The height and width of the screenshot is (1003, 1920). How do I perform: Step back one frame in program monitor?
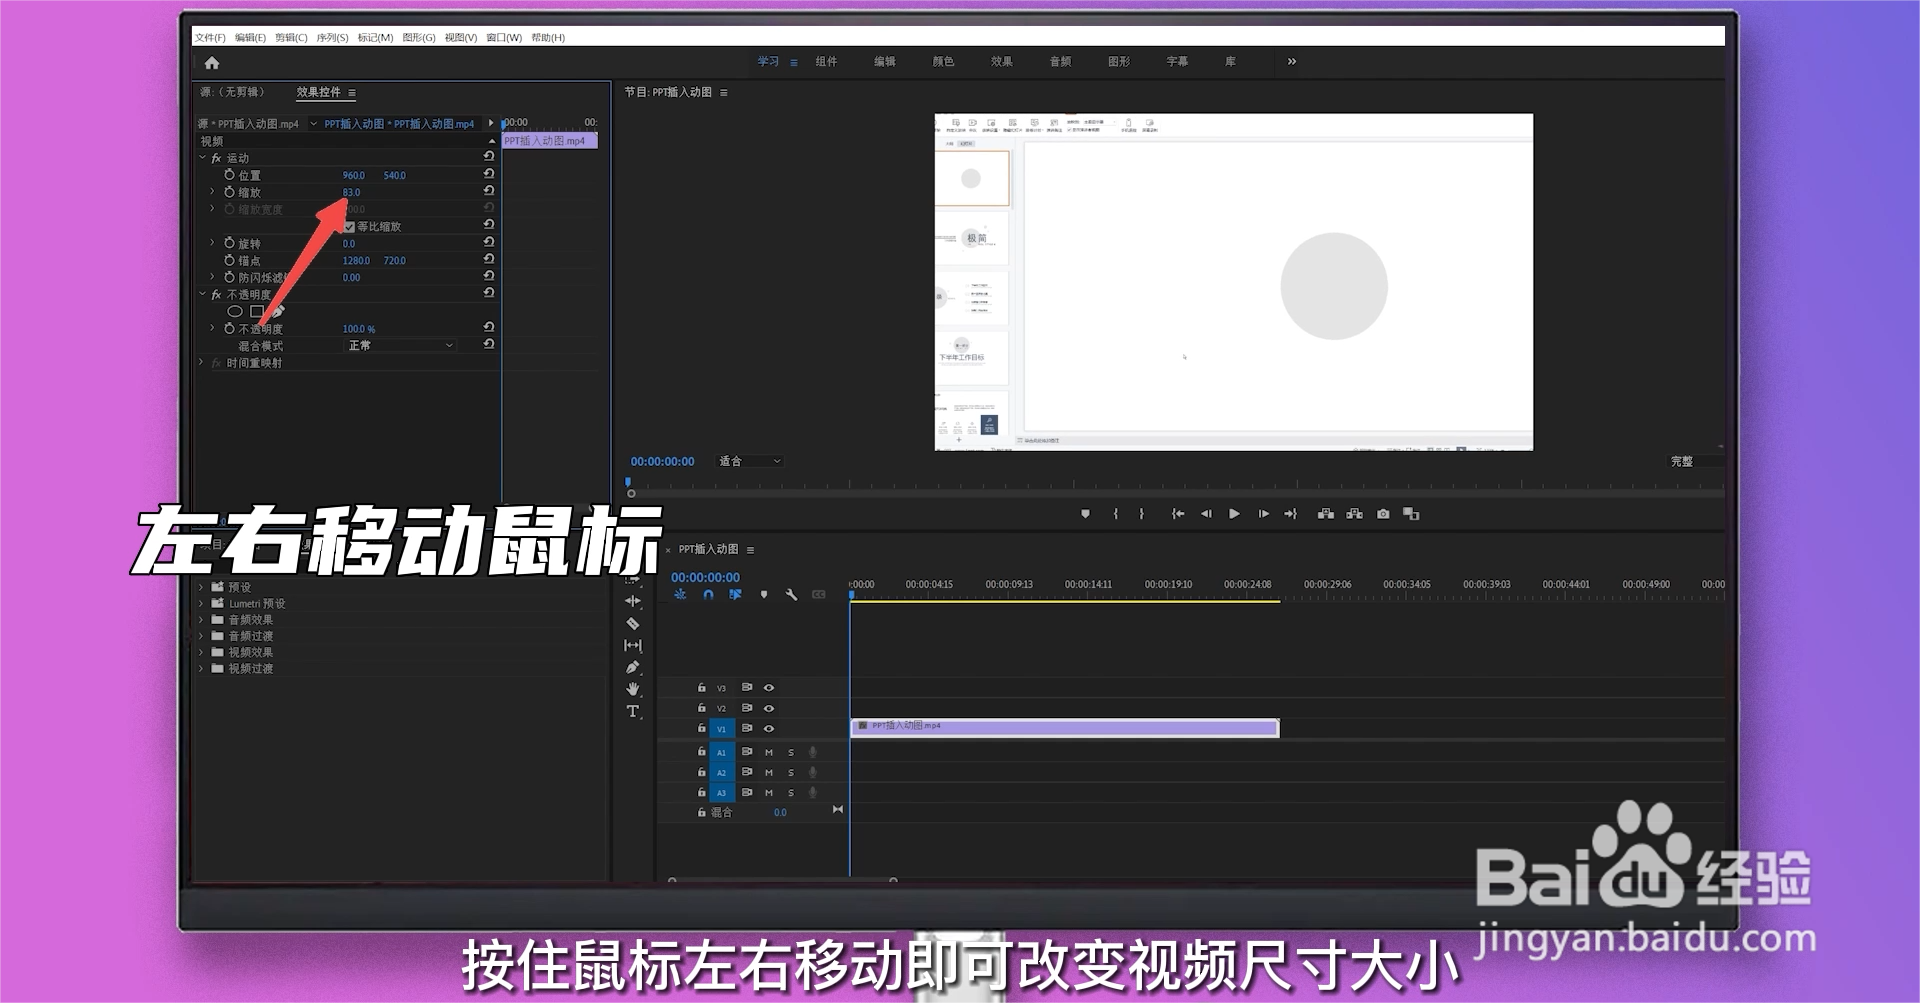1206,514
